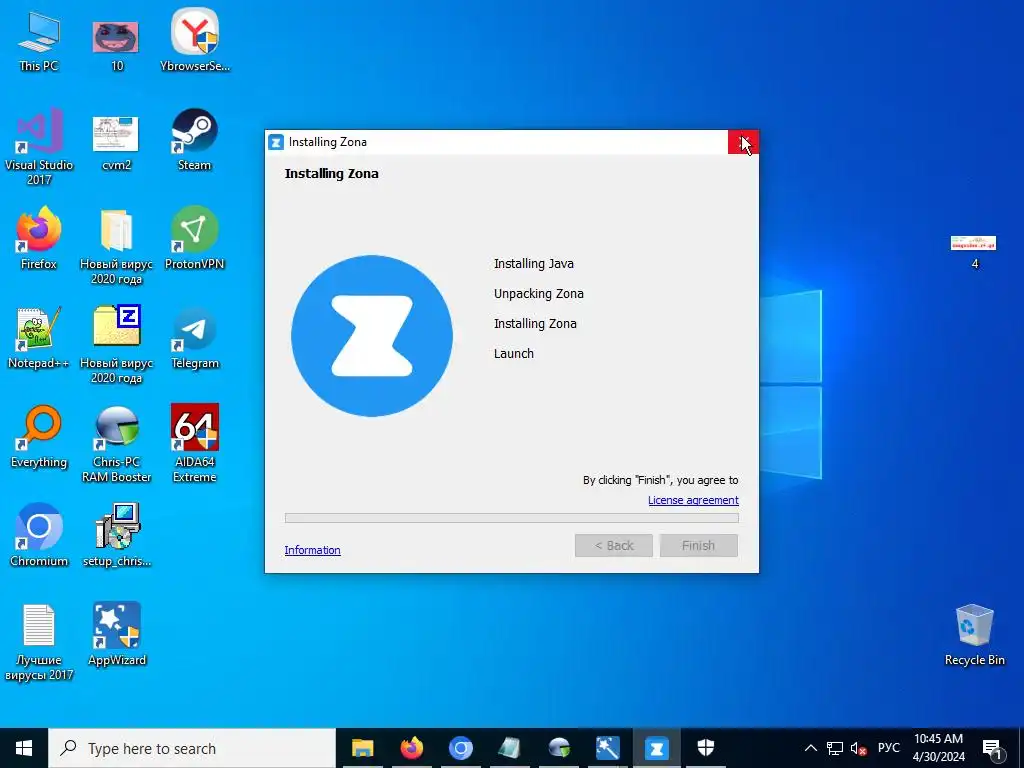The image size is (1024, 768).
Task: Select the cvm2 desktop file
Action: 116,141
